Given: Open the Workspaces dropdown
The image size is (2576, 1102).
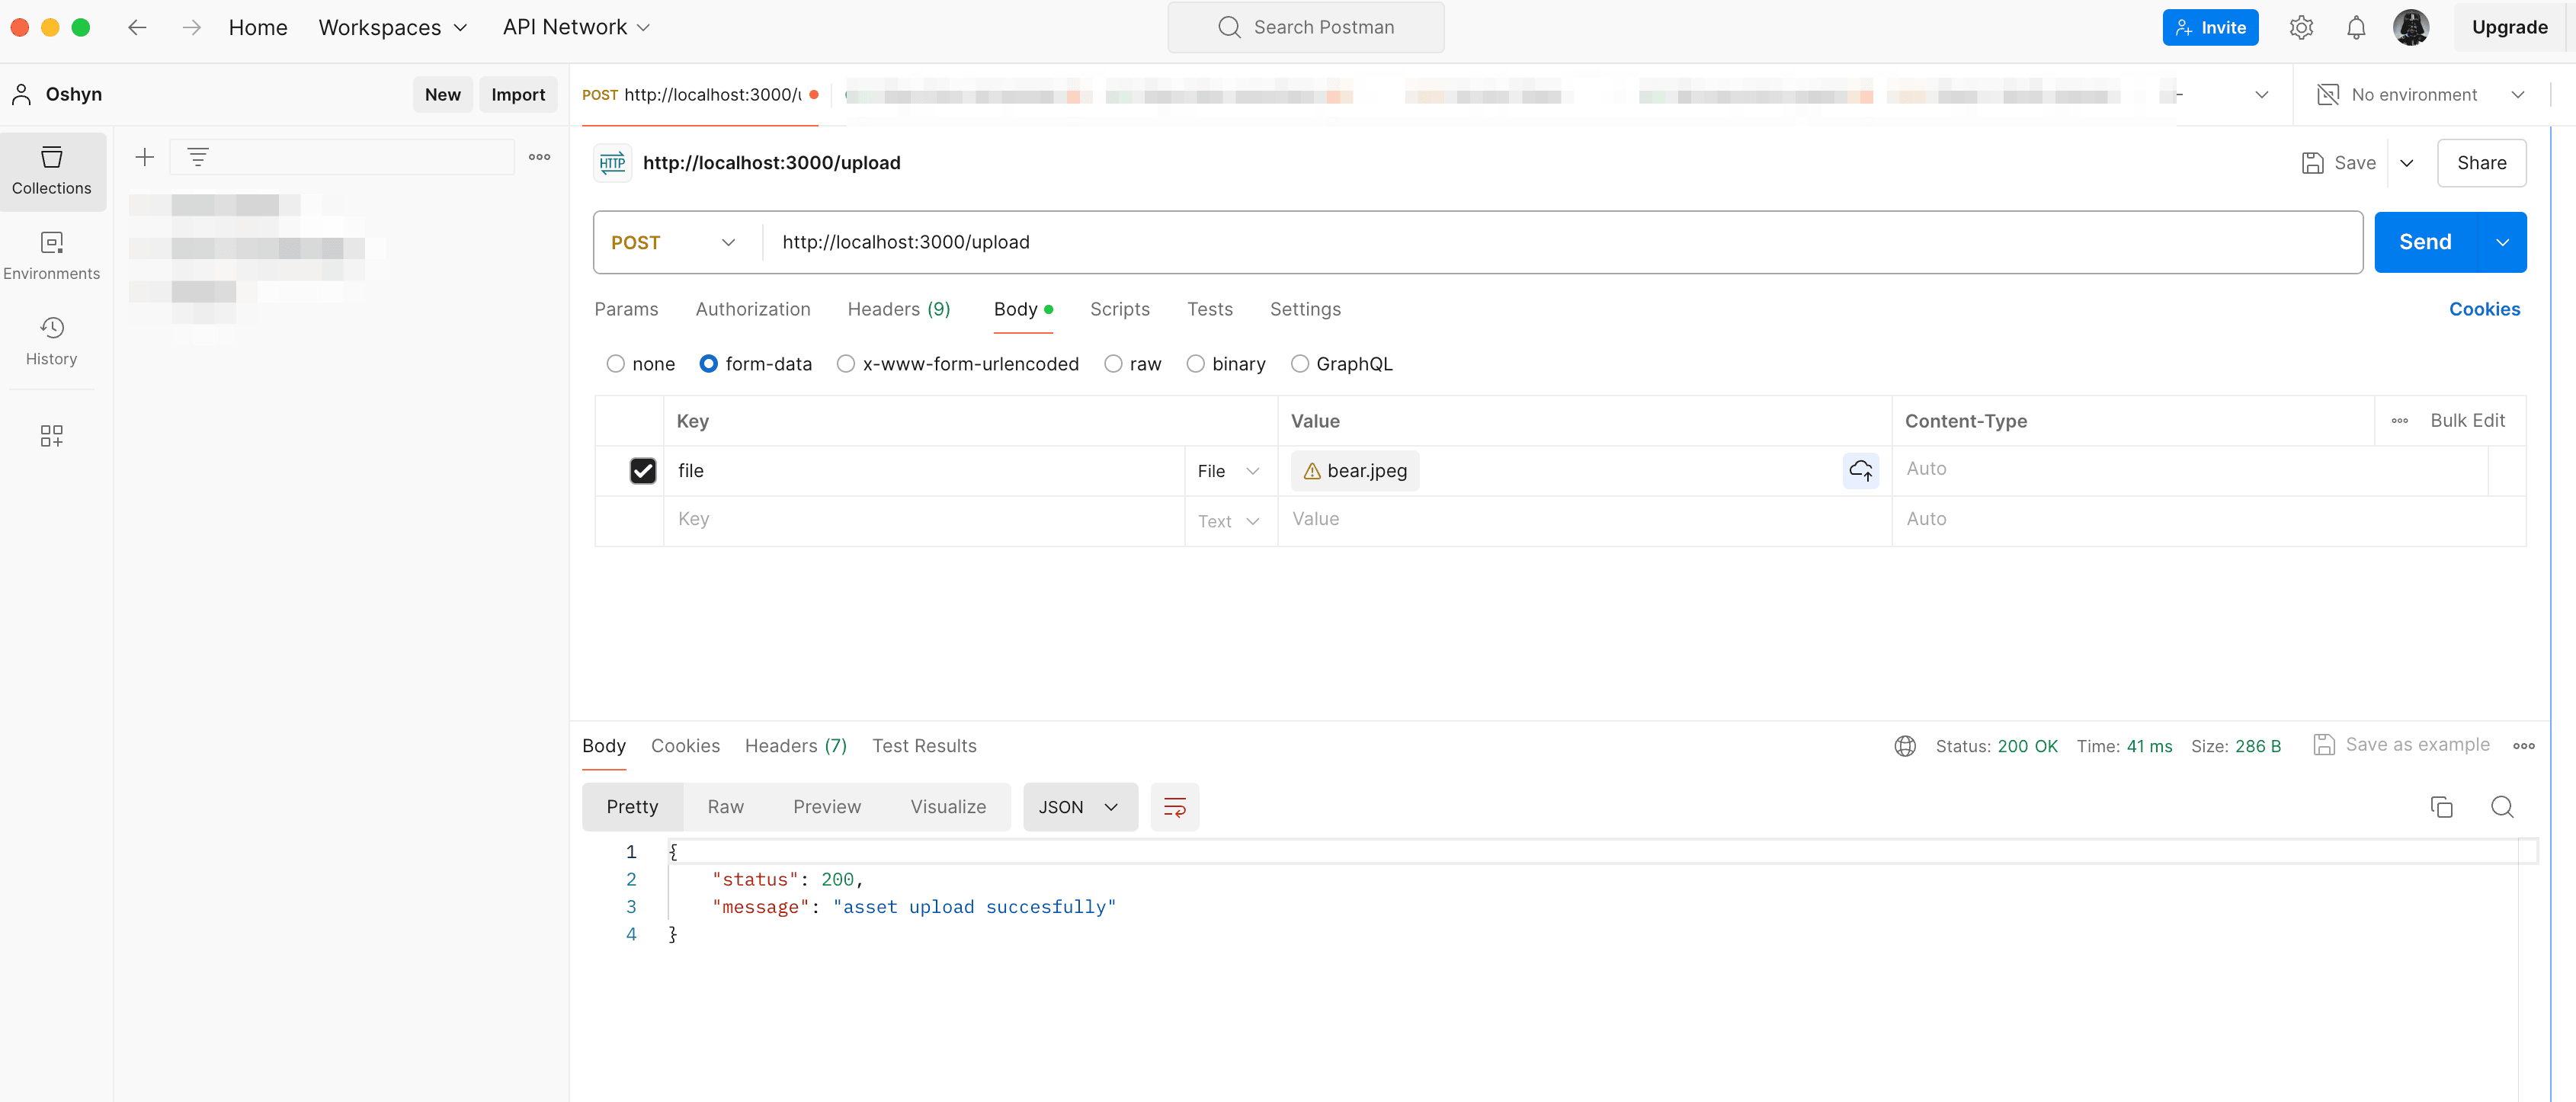Looking at the screenshot, I should (x=393, y=27).
